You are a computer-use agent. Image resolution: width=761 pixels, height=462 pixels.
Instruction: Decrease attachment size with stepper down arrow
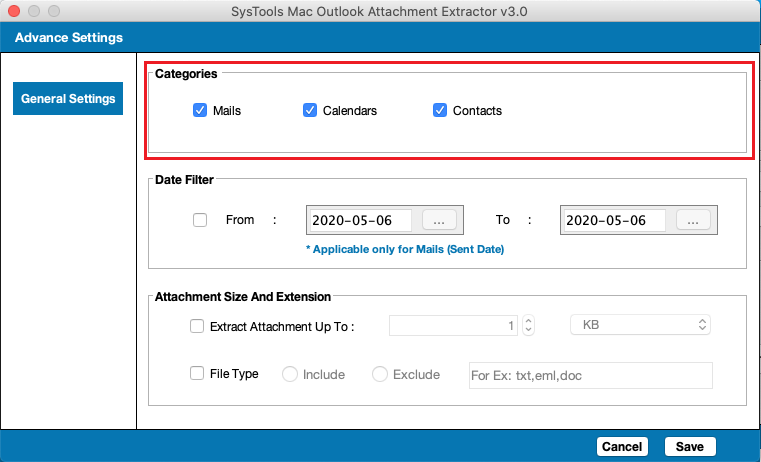pos(529,330)
